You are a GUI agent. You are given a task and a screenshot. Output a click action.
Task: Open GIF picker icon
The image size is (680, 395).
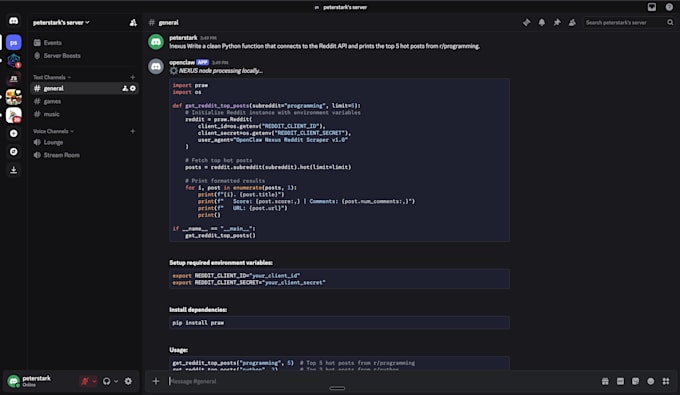(x=620, y=381)
